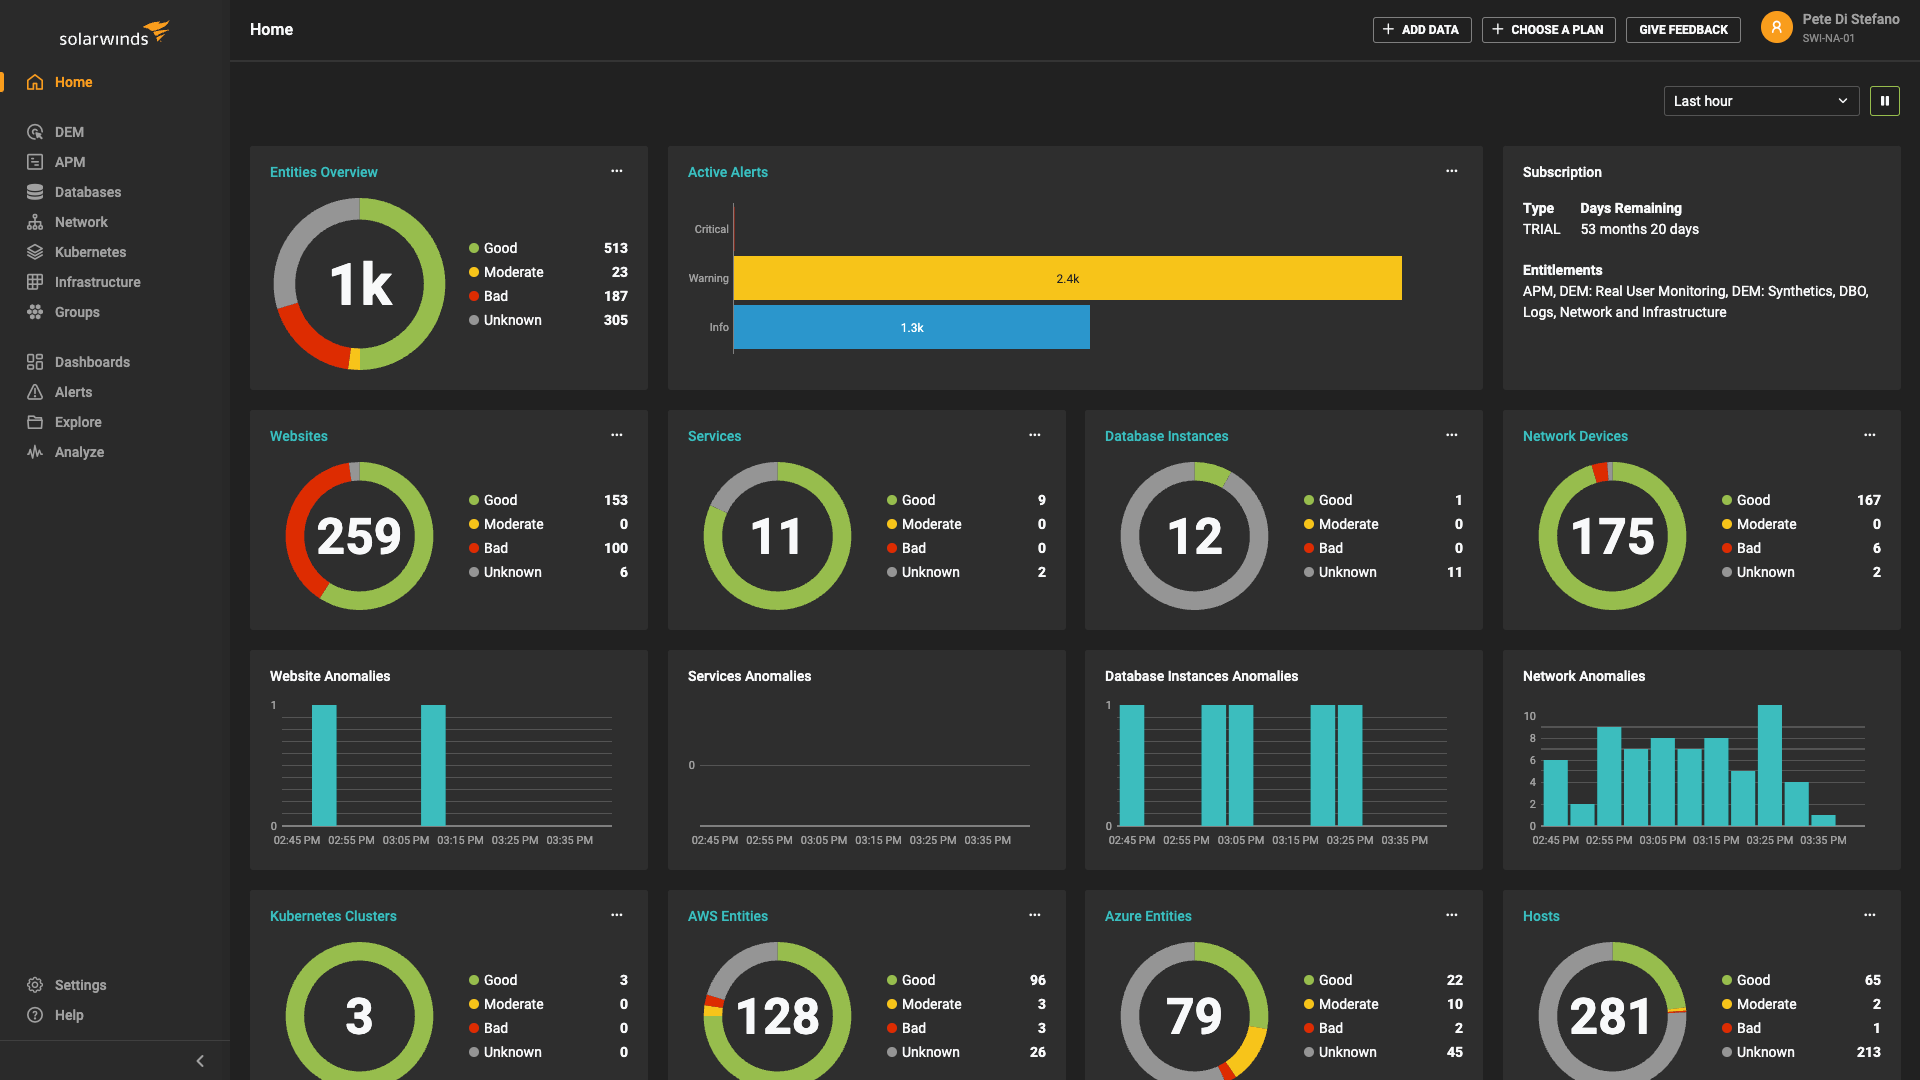Screen dimensions: 1920x1080
Task: Navigate to Home in the sidebar
Action: pos(73,82)
